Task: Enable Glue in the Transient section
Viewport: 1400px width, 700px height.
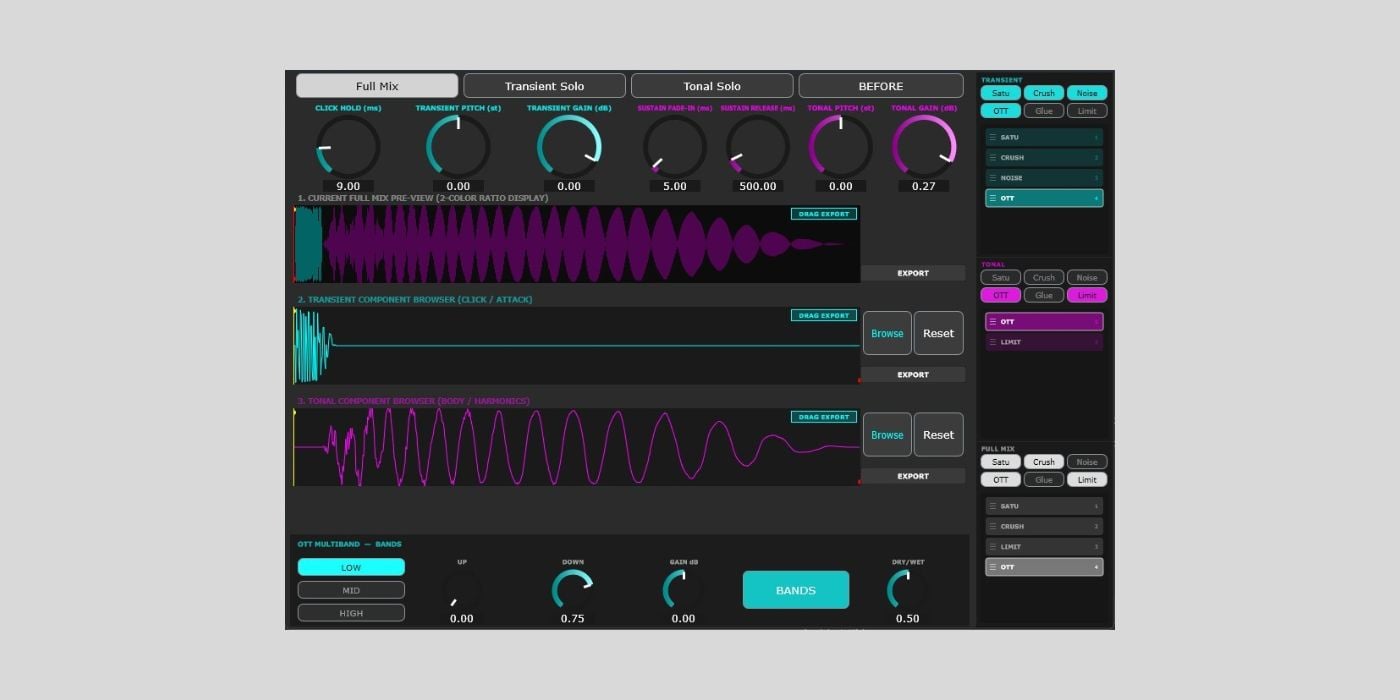Action: pyautogui.click(x=1044, y=111)
